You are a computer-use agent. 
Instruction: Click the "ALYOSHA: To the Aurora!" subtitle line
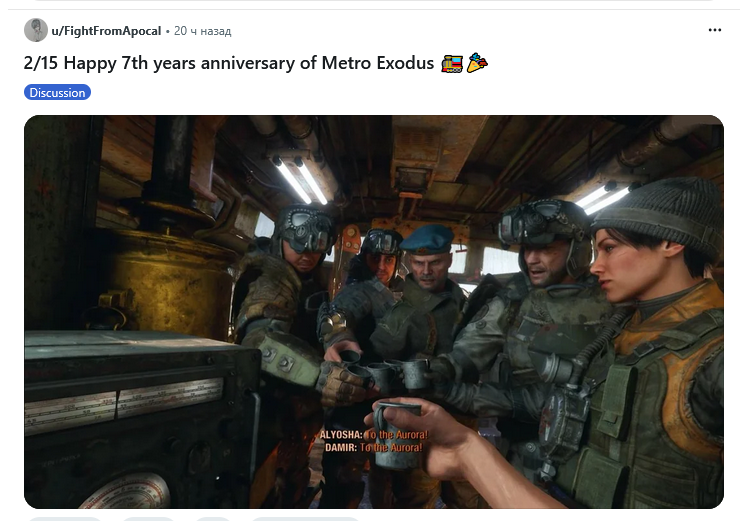pos(373,435)
